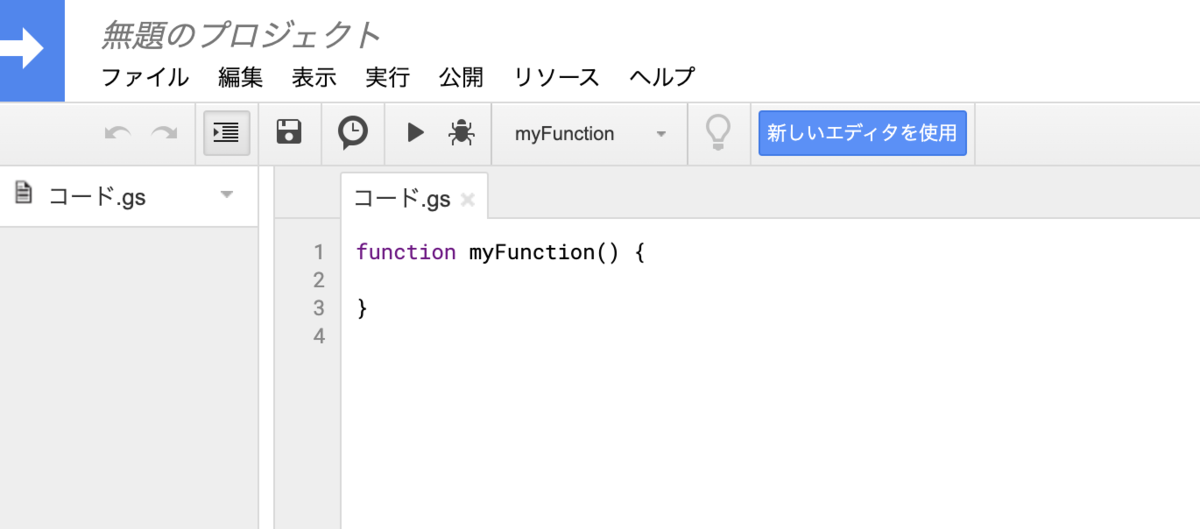The height and width of the screenshot is (529, 1200).
Task: Open the current project's triggers clock icon
Action: coord(352,133)
